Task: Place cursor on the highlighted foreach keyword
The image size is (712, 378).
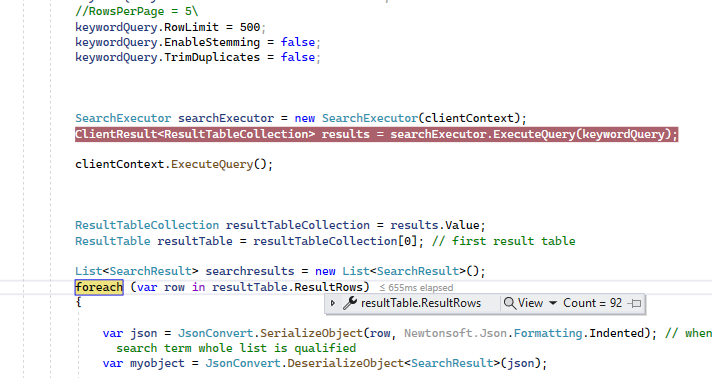Action: pos(99,287)
